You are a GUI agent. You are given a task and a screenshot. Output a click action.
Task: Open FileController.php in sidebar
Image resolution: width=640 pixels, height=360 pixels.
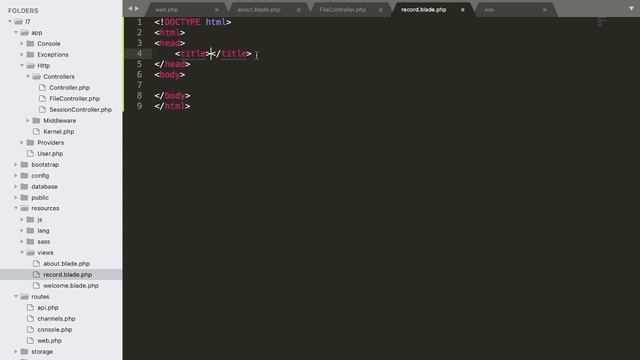tap(74, 98)
